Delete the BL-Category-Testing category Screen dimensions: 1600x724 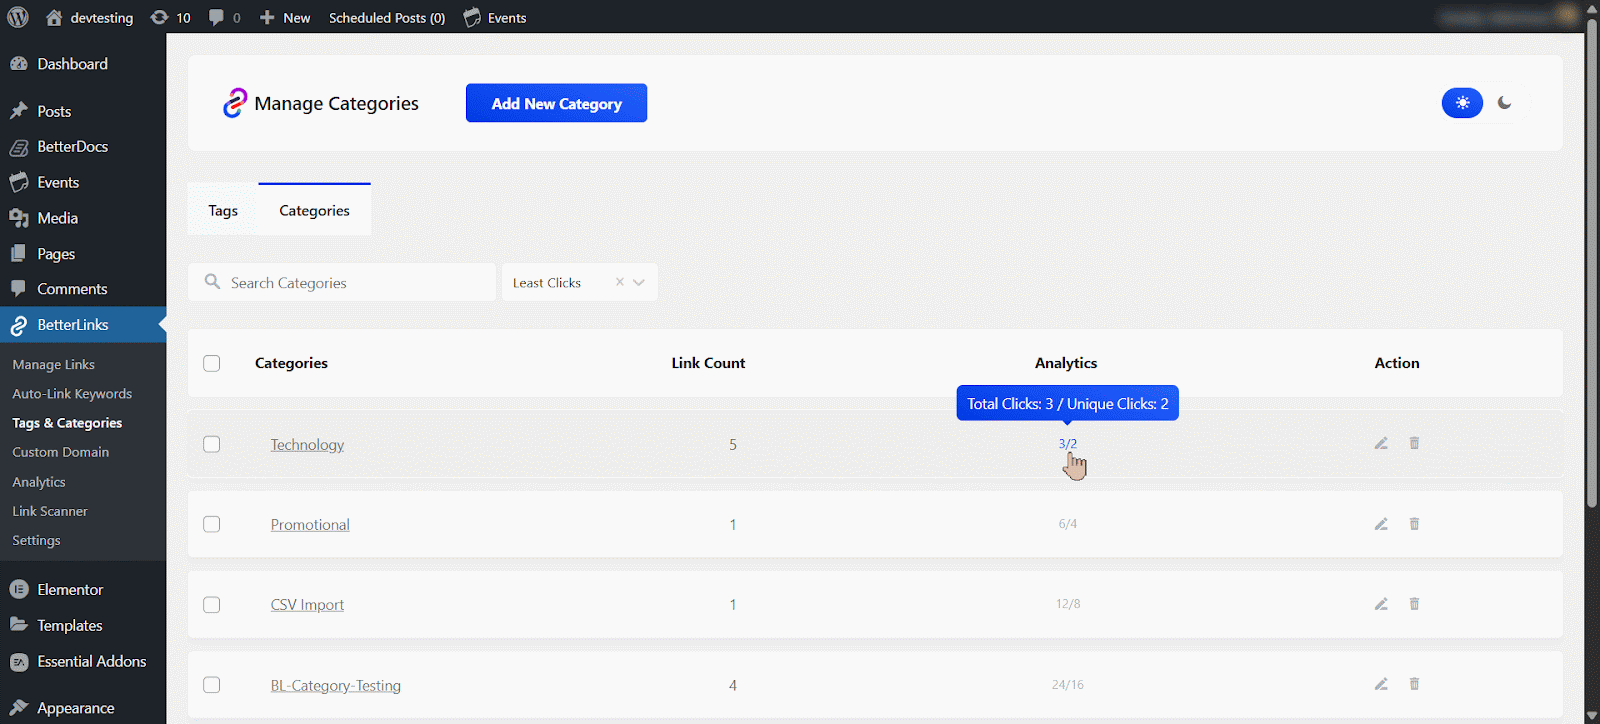[x=1414, y=684]
